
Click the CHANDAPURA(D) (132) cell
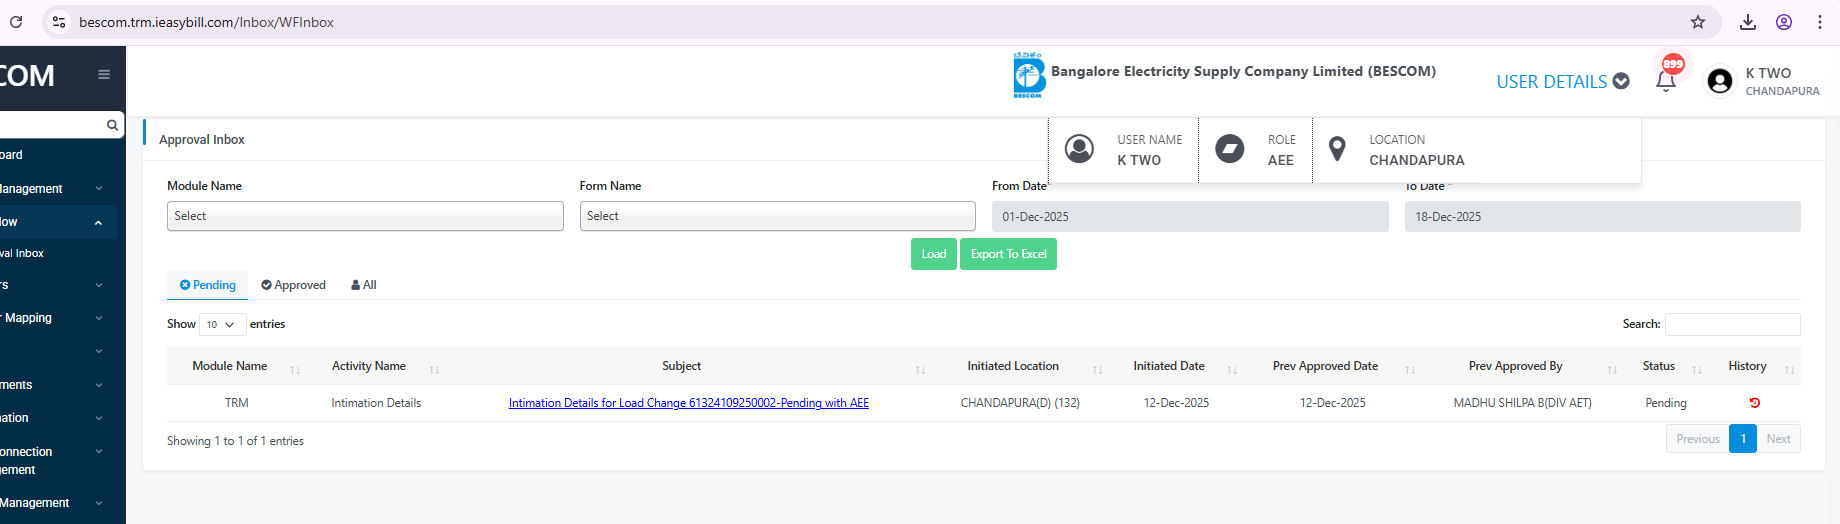click(1020, 403)
